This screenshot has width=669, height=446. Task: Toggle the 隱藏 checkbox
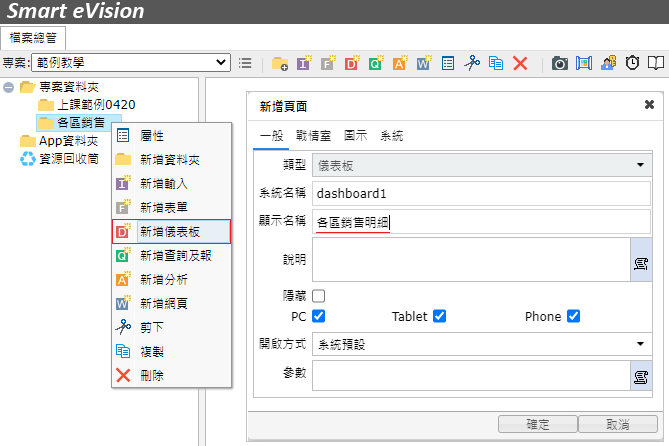(319, 296)
